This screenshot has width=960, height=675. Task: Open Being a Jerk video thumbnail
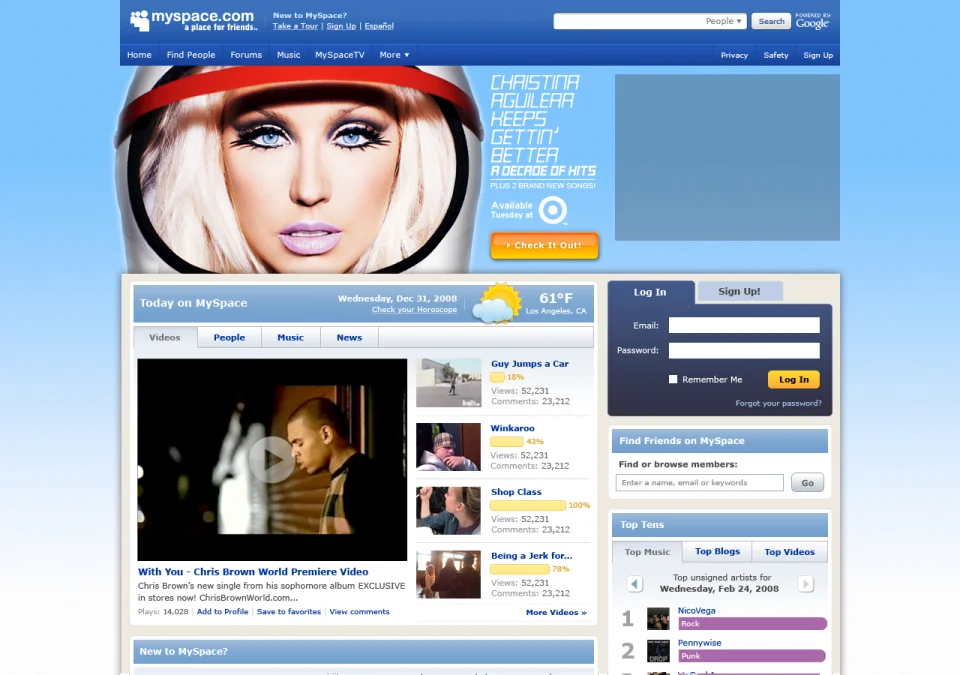(x=449, y=575)
